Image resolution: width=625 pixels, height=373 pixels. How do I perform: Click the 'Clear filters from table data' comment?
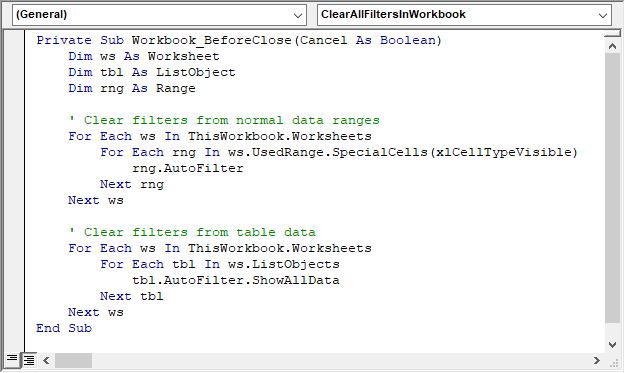click(192, 232)
